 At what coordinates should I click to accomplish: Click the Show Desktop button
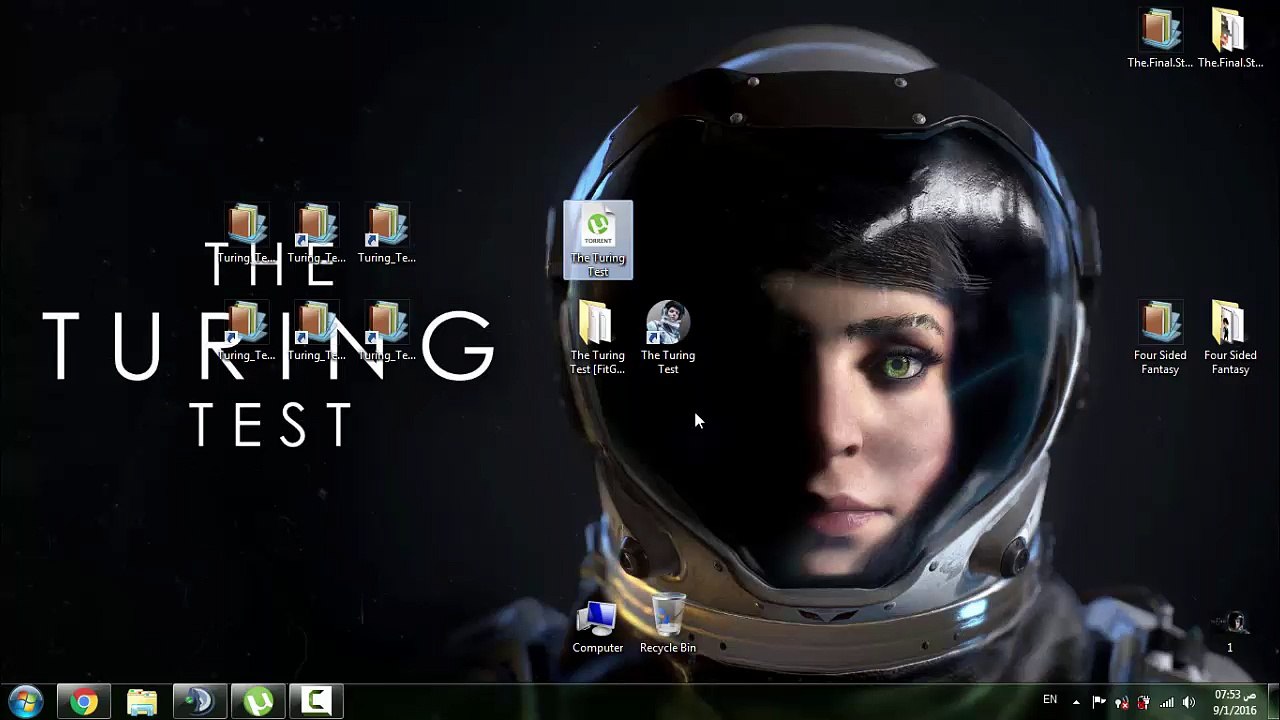point(1273,702)
